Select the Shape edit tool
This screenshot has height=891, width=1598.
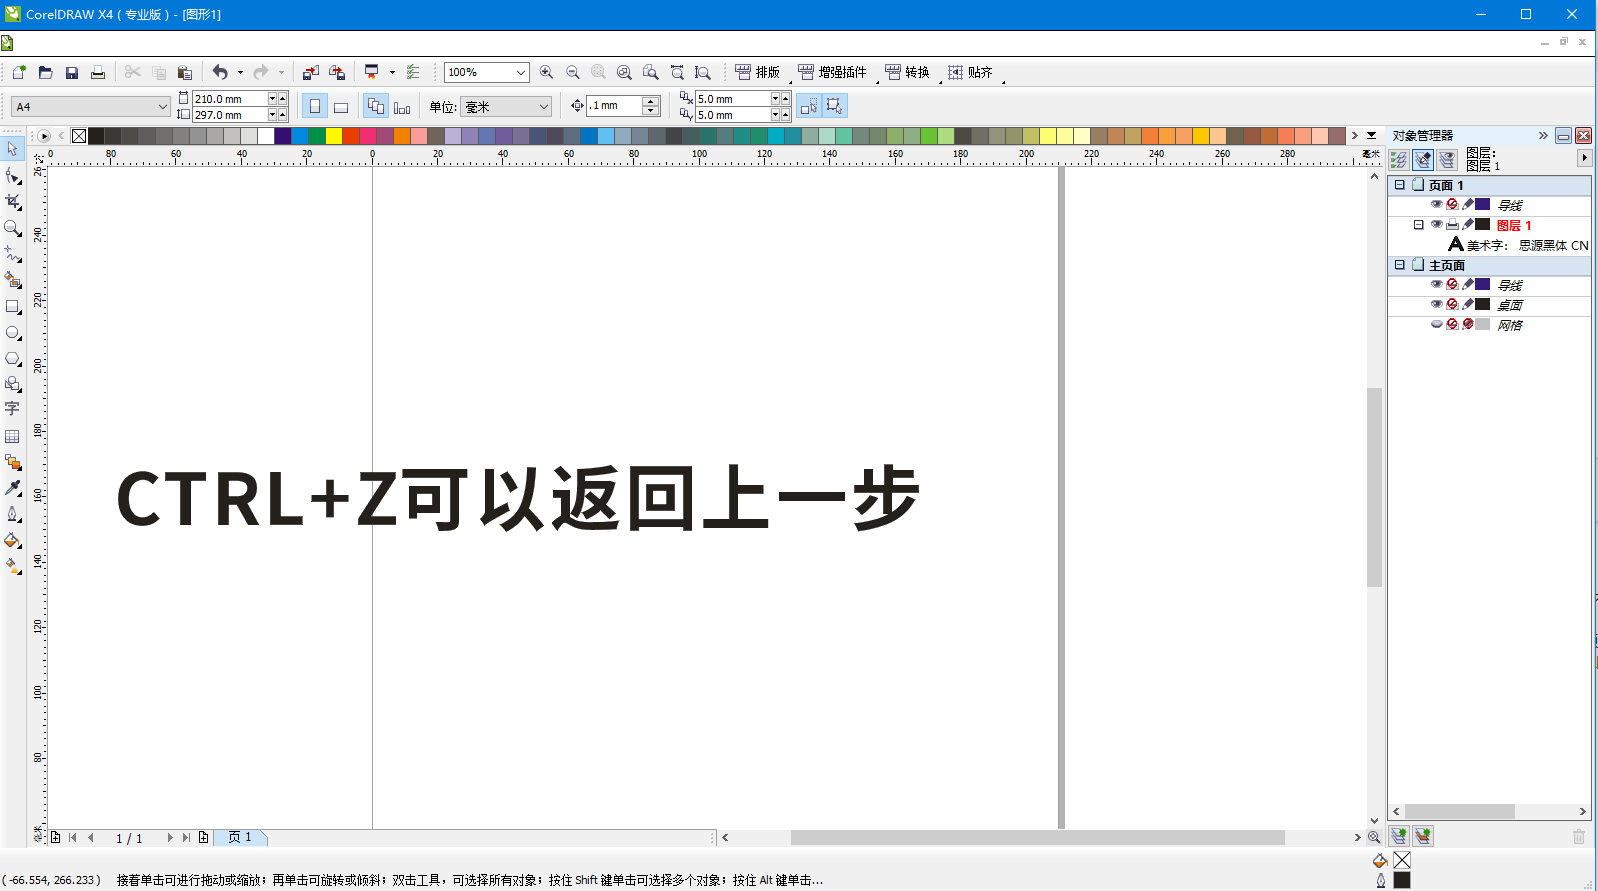(x=12, y=176)
